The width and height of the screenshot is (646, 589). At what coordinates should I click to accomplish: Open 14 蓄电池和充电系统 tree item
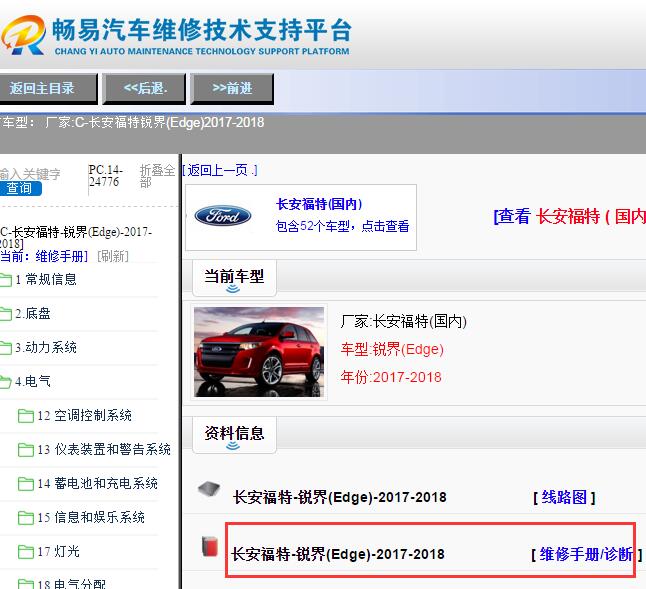coord(97,484)
